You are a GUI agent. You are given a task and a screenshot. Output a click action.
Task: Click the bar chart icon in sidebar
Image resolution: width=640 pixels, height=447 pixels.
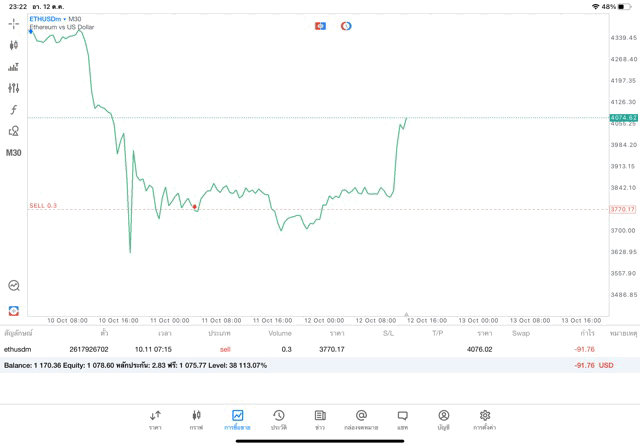point(13,67)
